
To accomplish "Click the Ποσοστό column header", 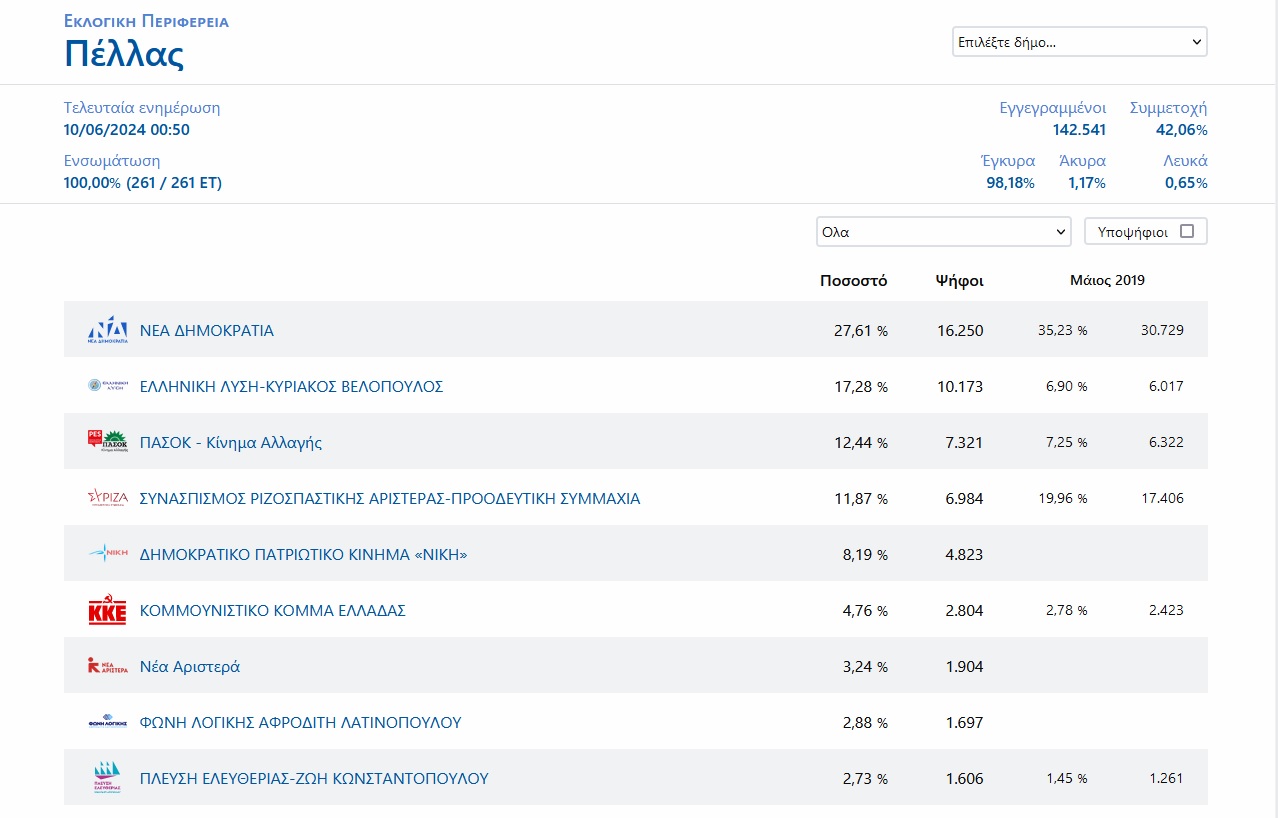I will click(853, 281).
